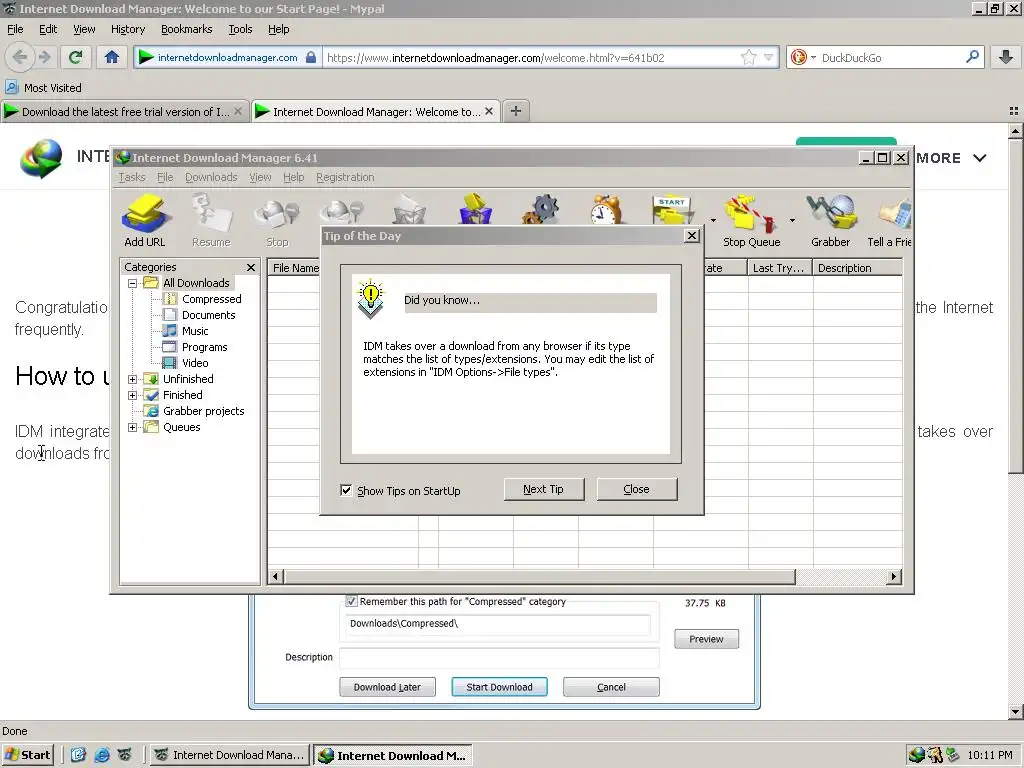This screenshot has width=1024, height=768.
Task: Click the Show Desktop quick launch icon
Action: pyautogui.click(x=78, y=755)
